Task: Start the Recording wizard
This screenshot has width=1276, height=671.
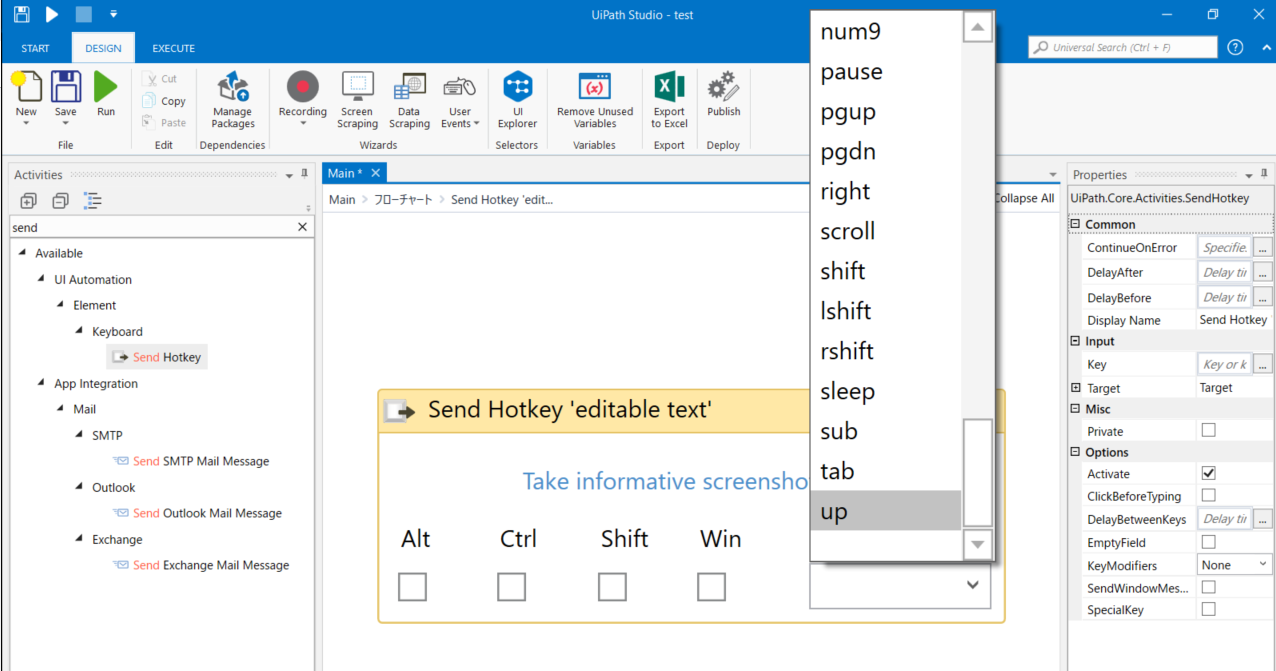Action: (x=303, y=99)
